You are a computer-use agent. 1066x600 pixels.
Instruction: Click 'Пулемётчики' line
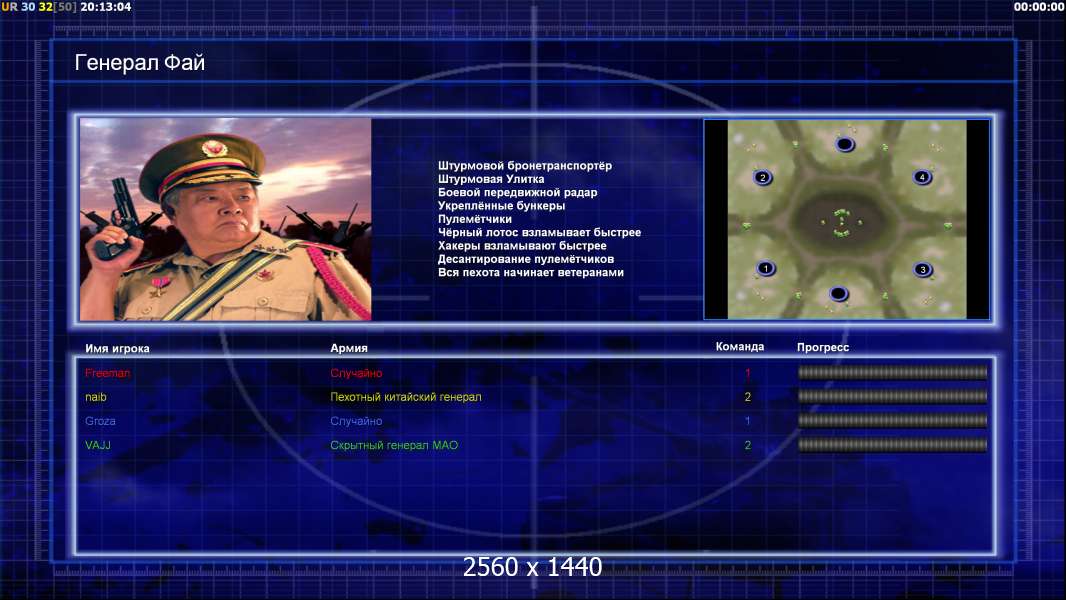coord(475,219)
